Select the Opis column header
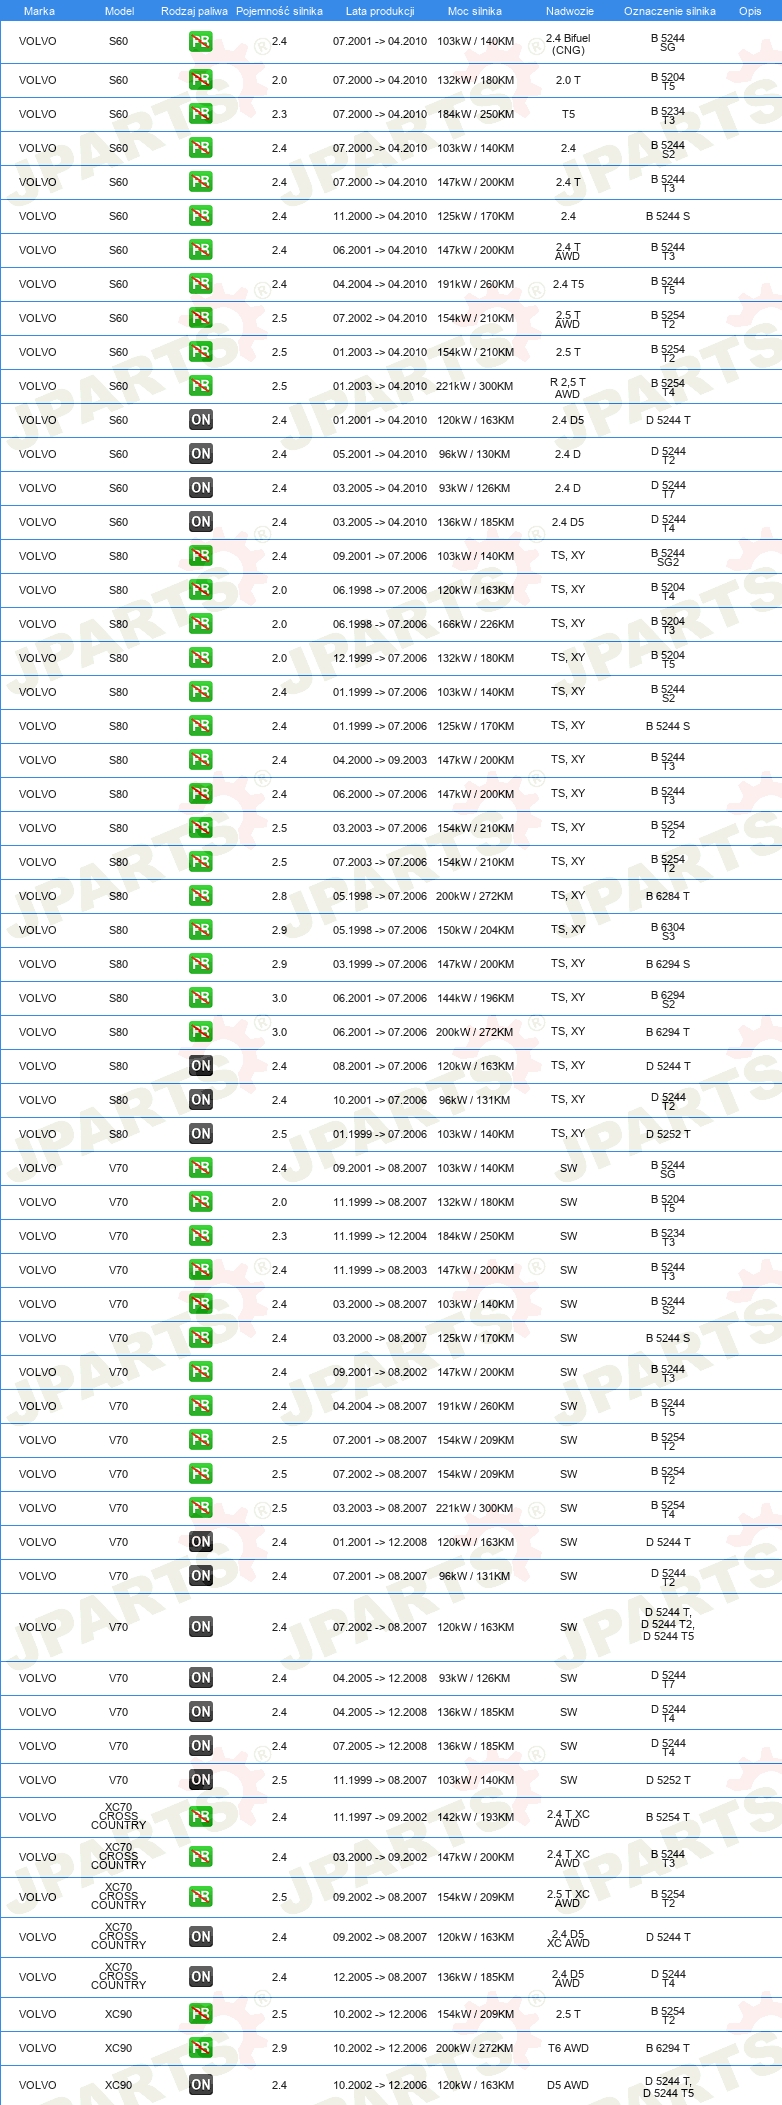This screenshot has width=782, height=2105. 750,11
